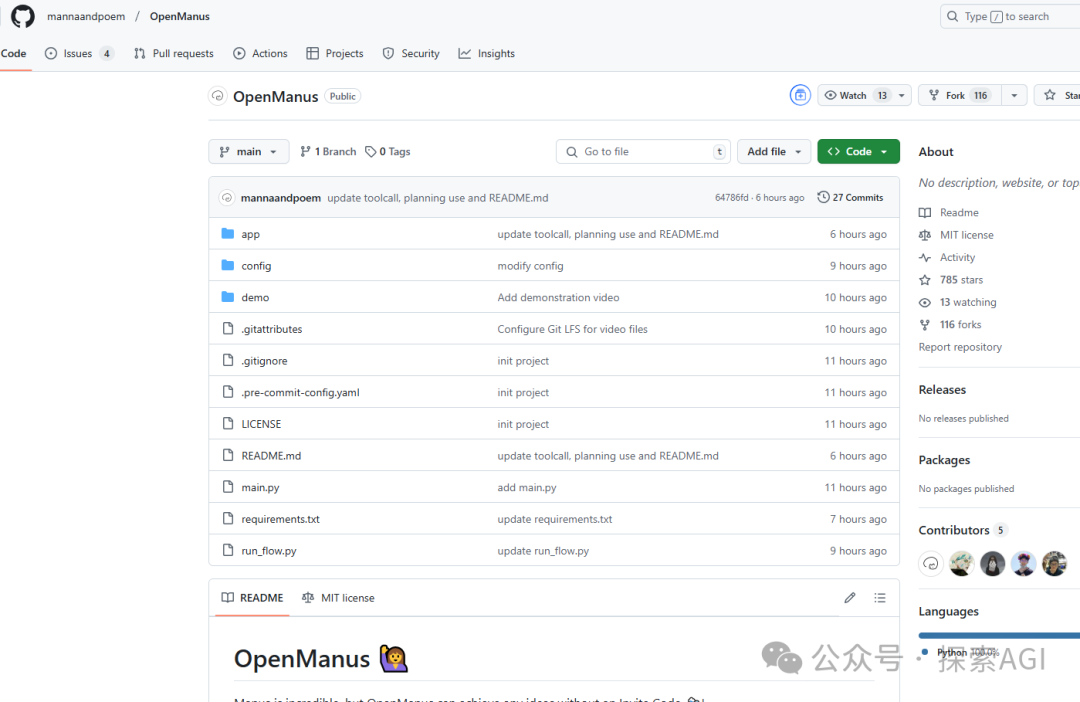
Task: Open the config folder
Action: coord(256,266)
